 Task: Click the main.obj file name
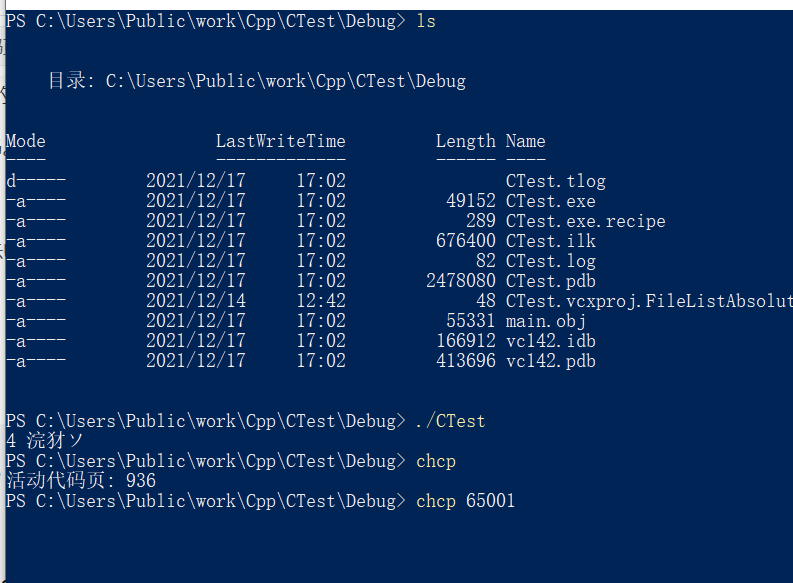click(545, 321)
